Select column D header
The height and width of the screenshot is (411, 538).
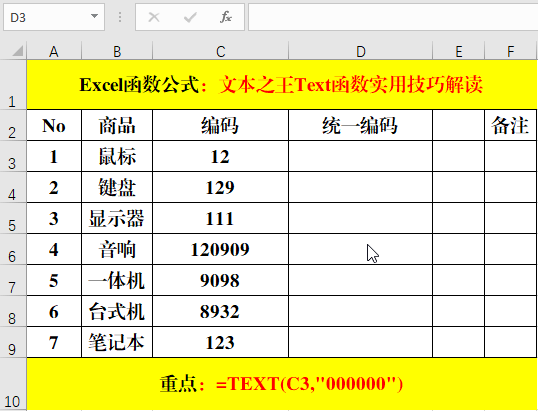(361, 51)
